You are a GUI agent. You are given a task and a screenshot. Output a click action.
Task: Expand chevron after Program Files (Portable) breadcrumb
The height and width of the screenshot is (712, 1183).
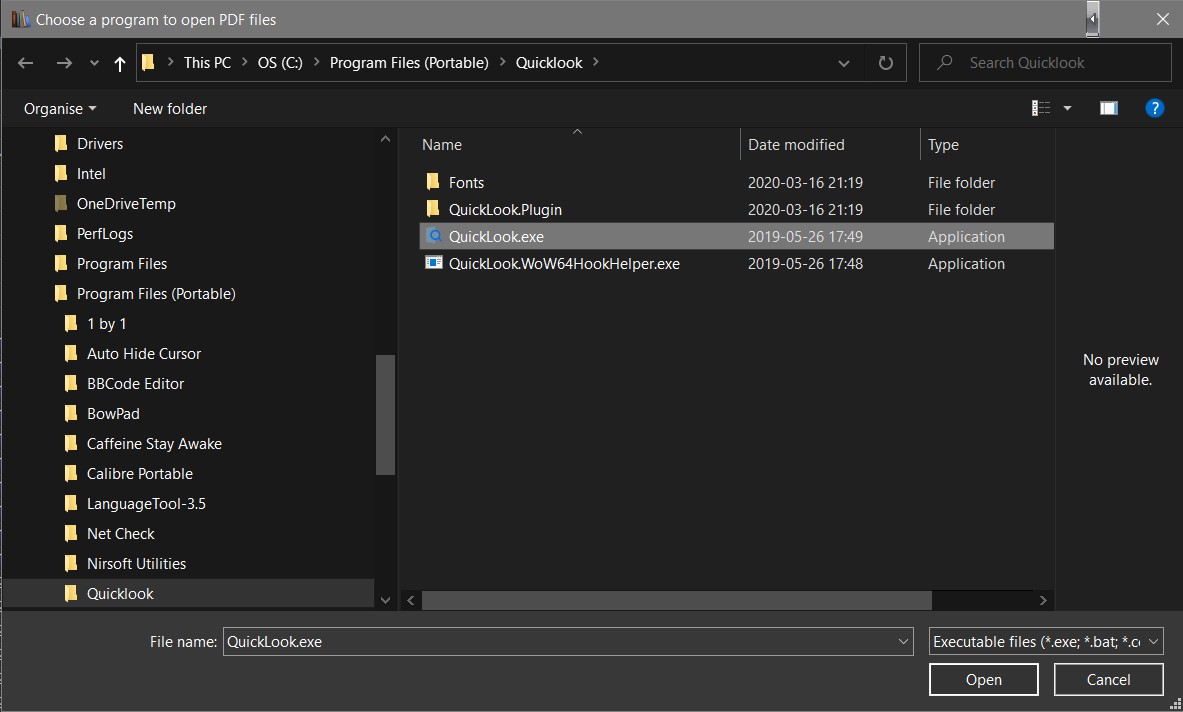point(502,63)
